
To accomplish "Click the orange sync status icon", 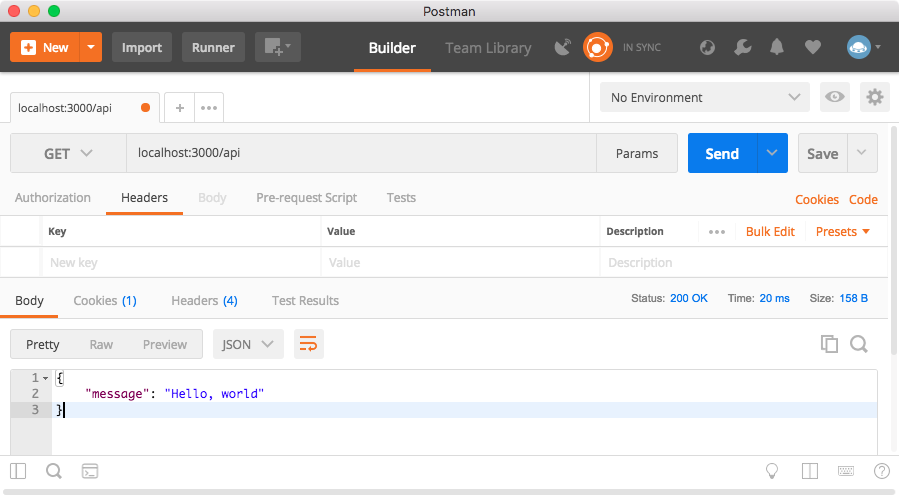I will pyautogui.click(x=598, y=47).
